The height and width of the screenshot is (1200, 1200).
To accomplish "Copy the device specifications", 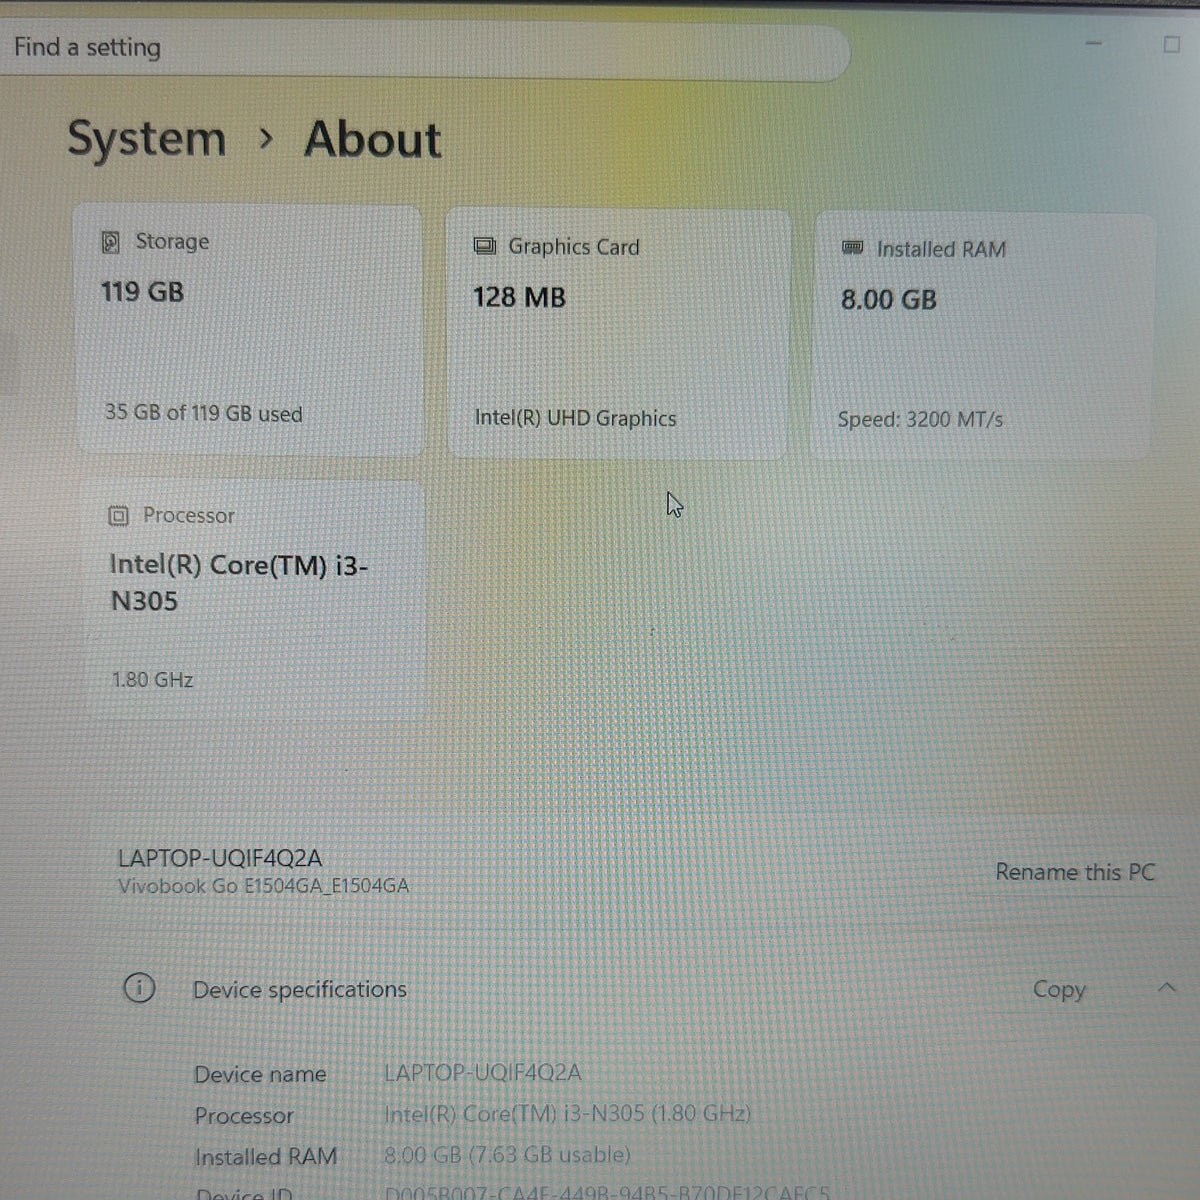I will pos(1059,990).
